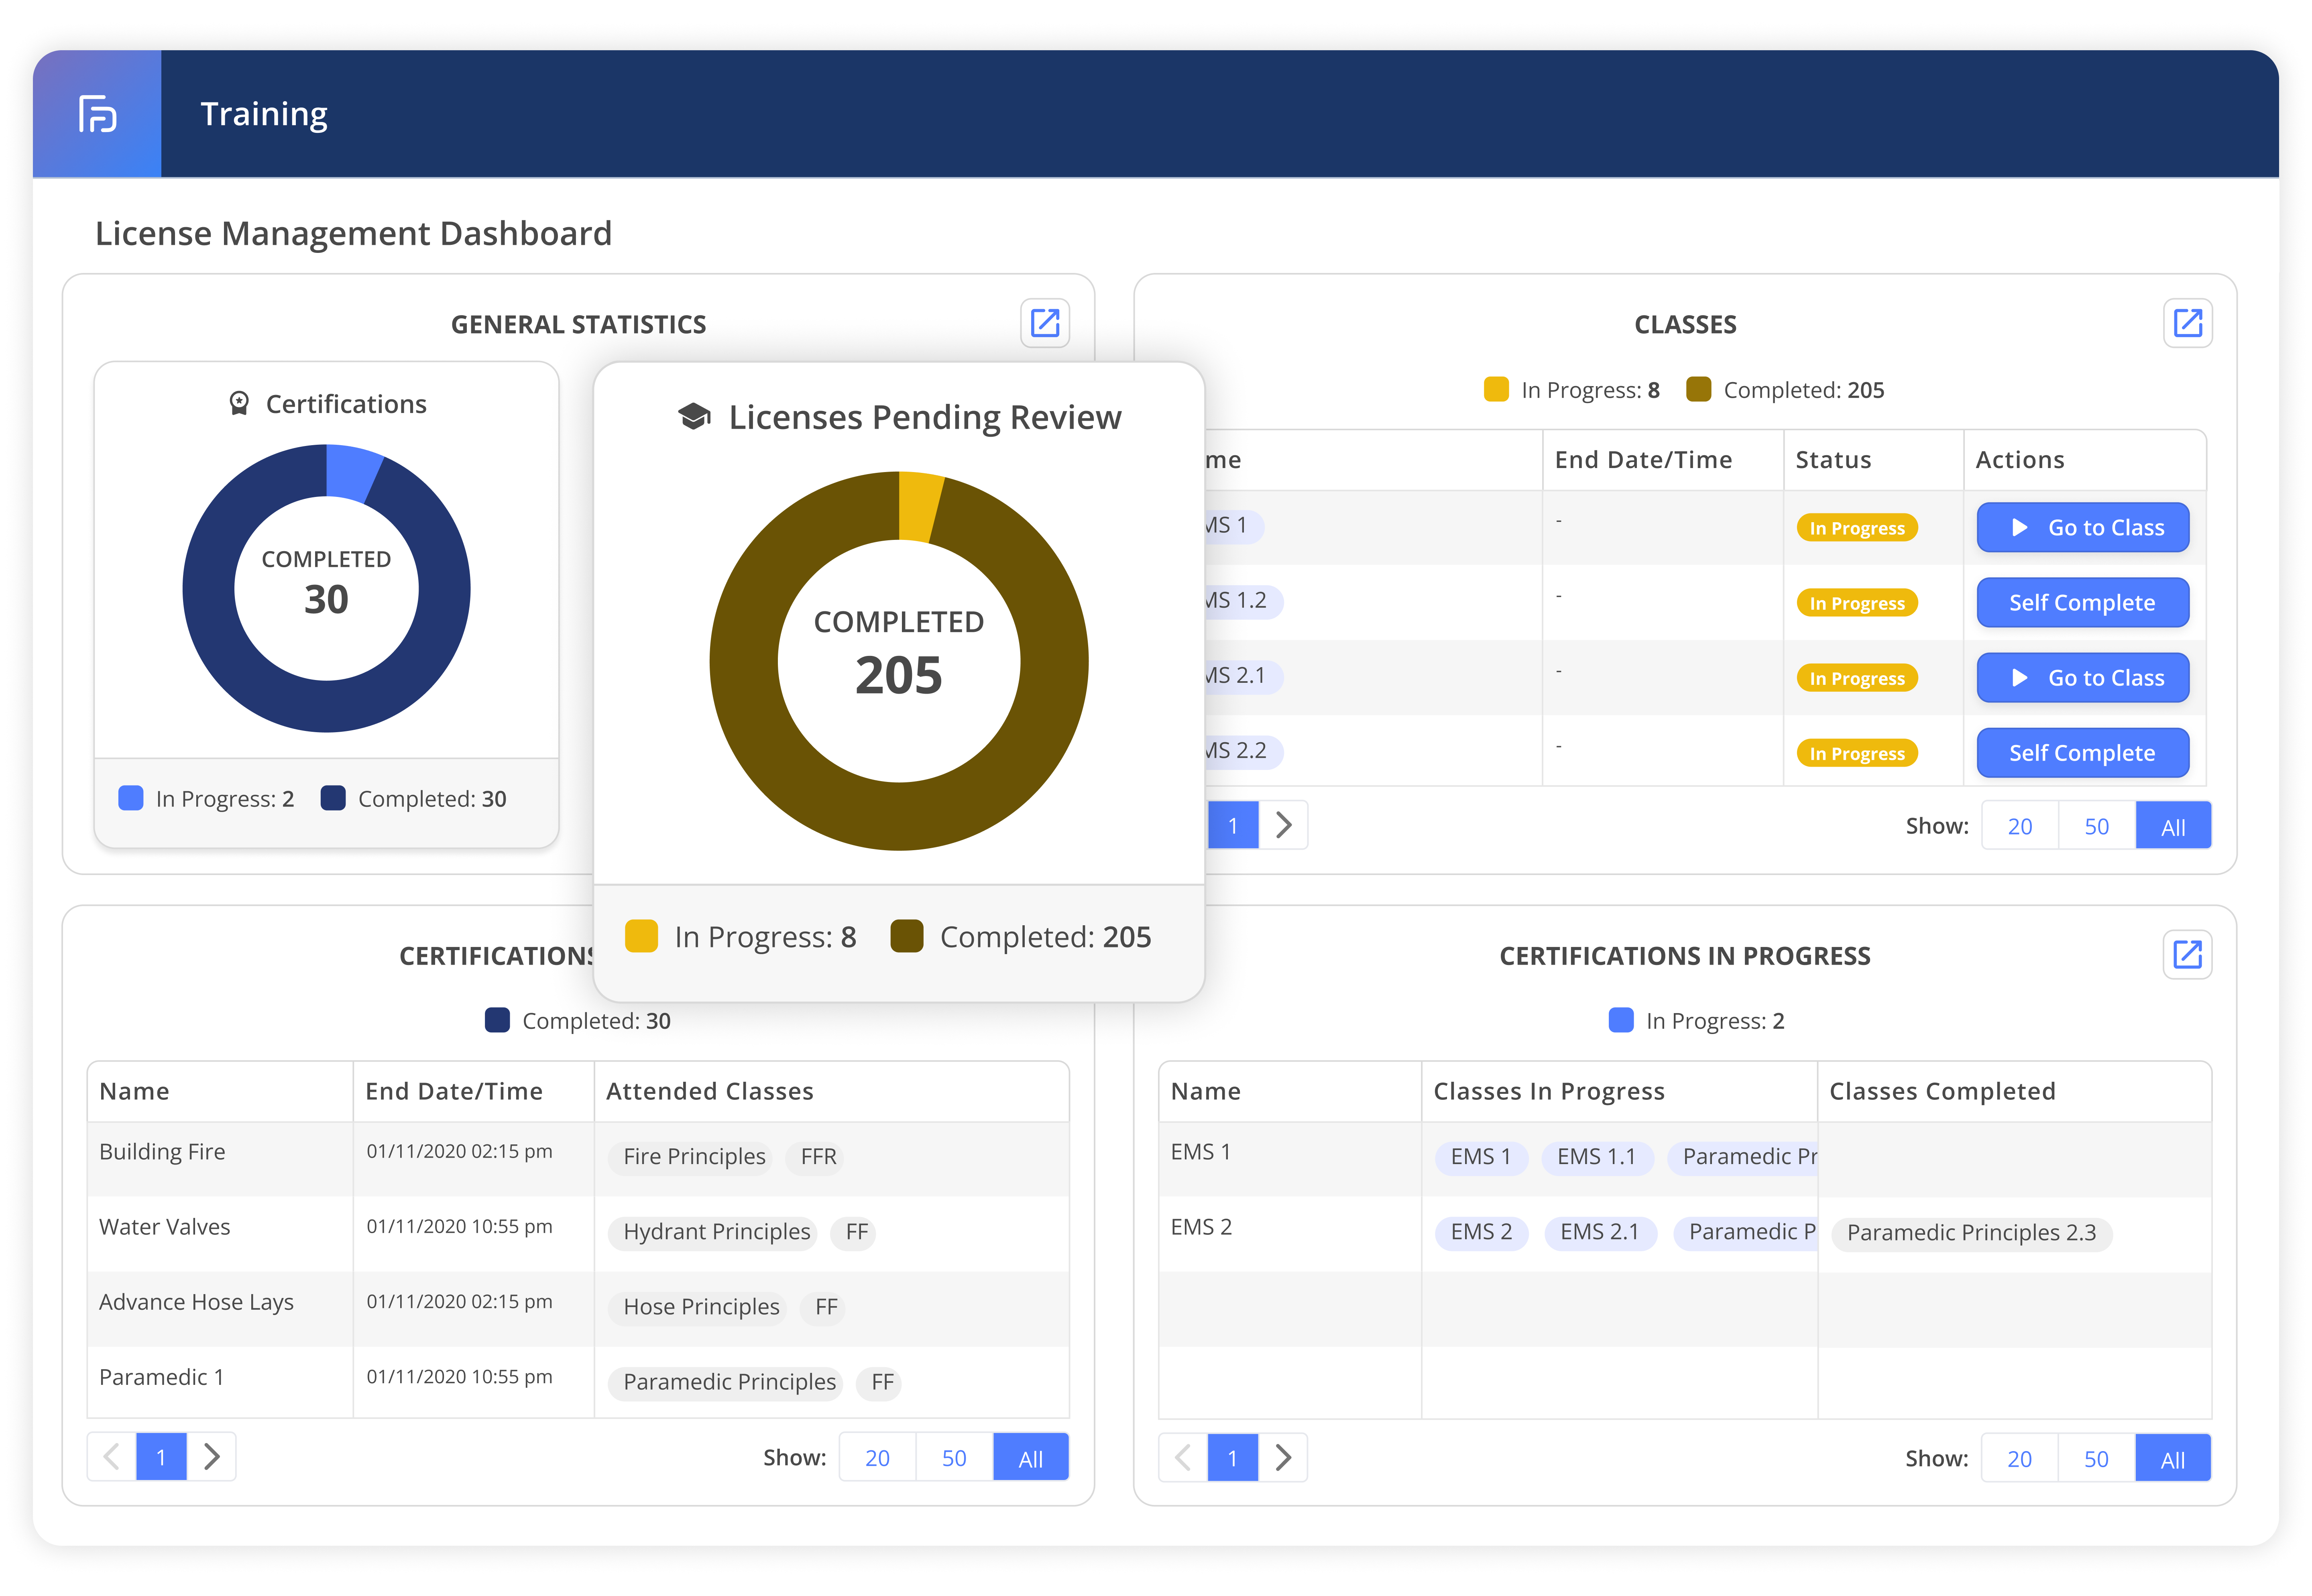Click the graduation cap icon
Screen dimensions: 2312x1596
694,417
